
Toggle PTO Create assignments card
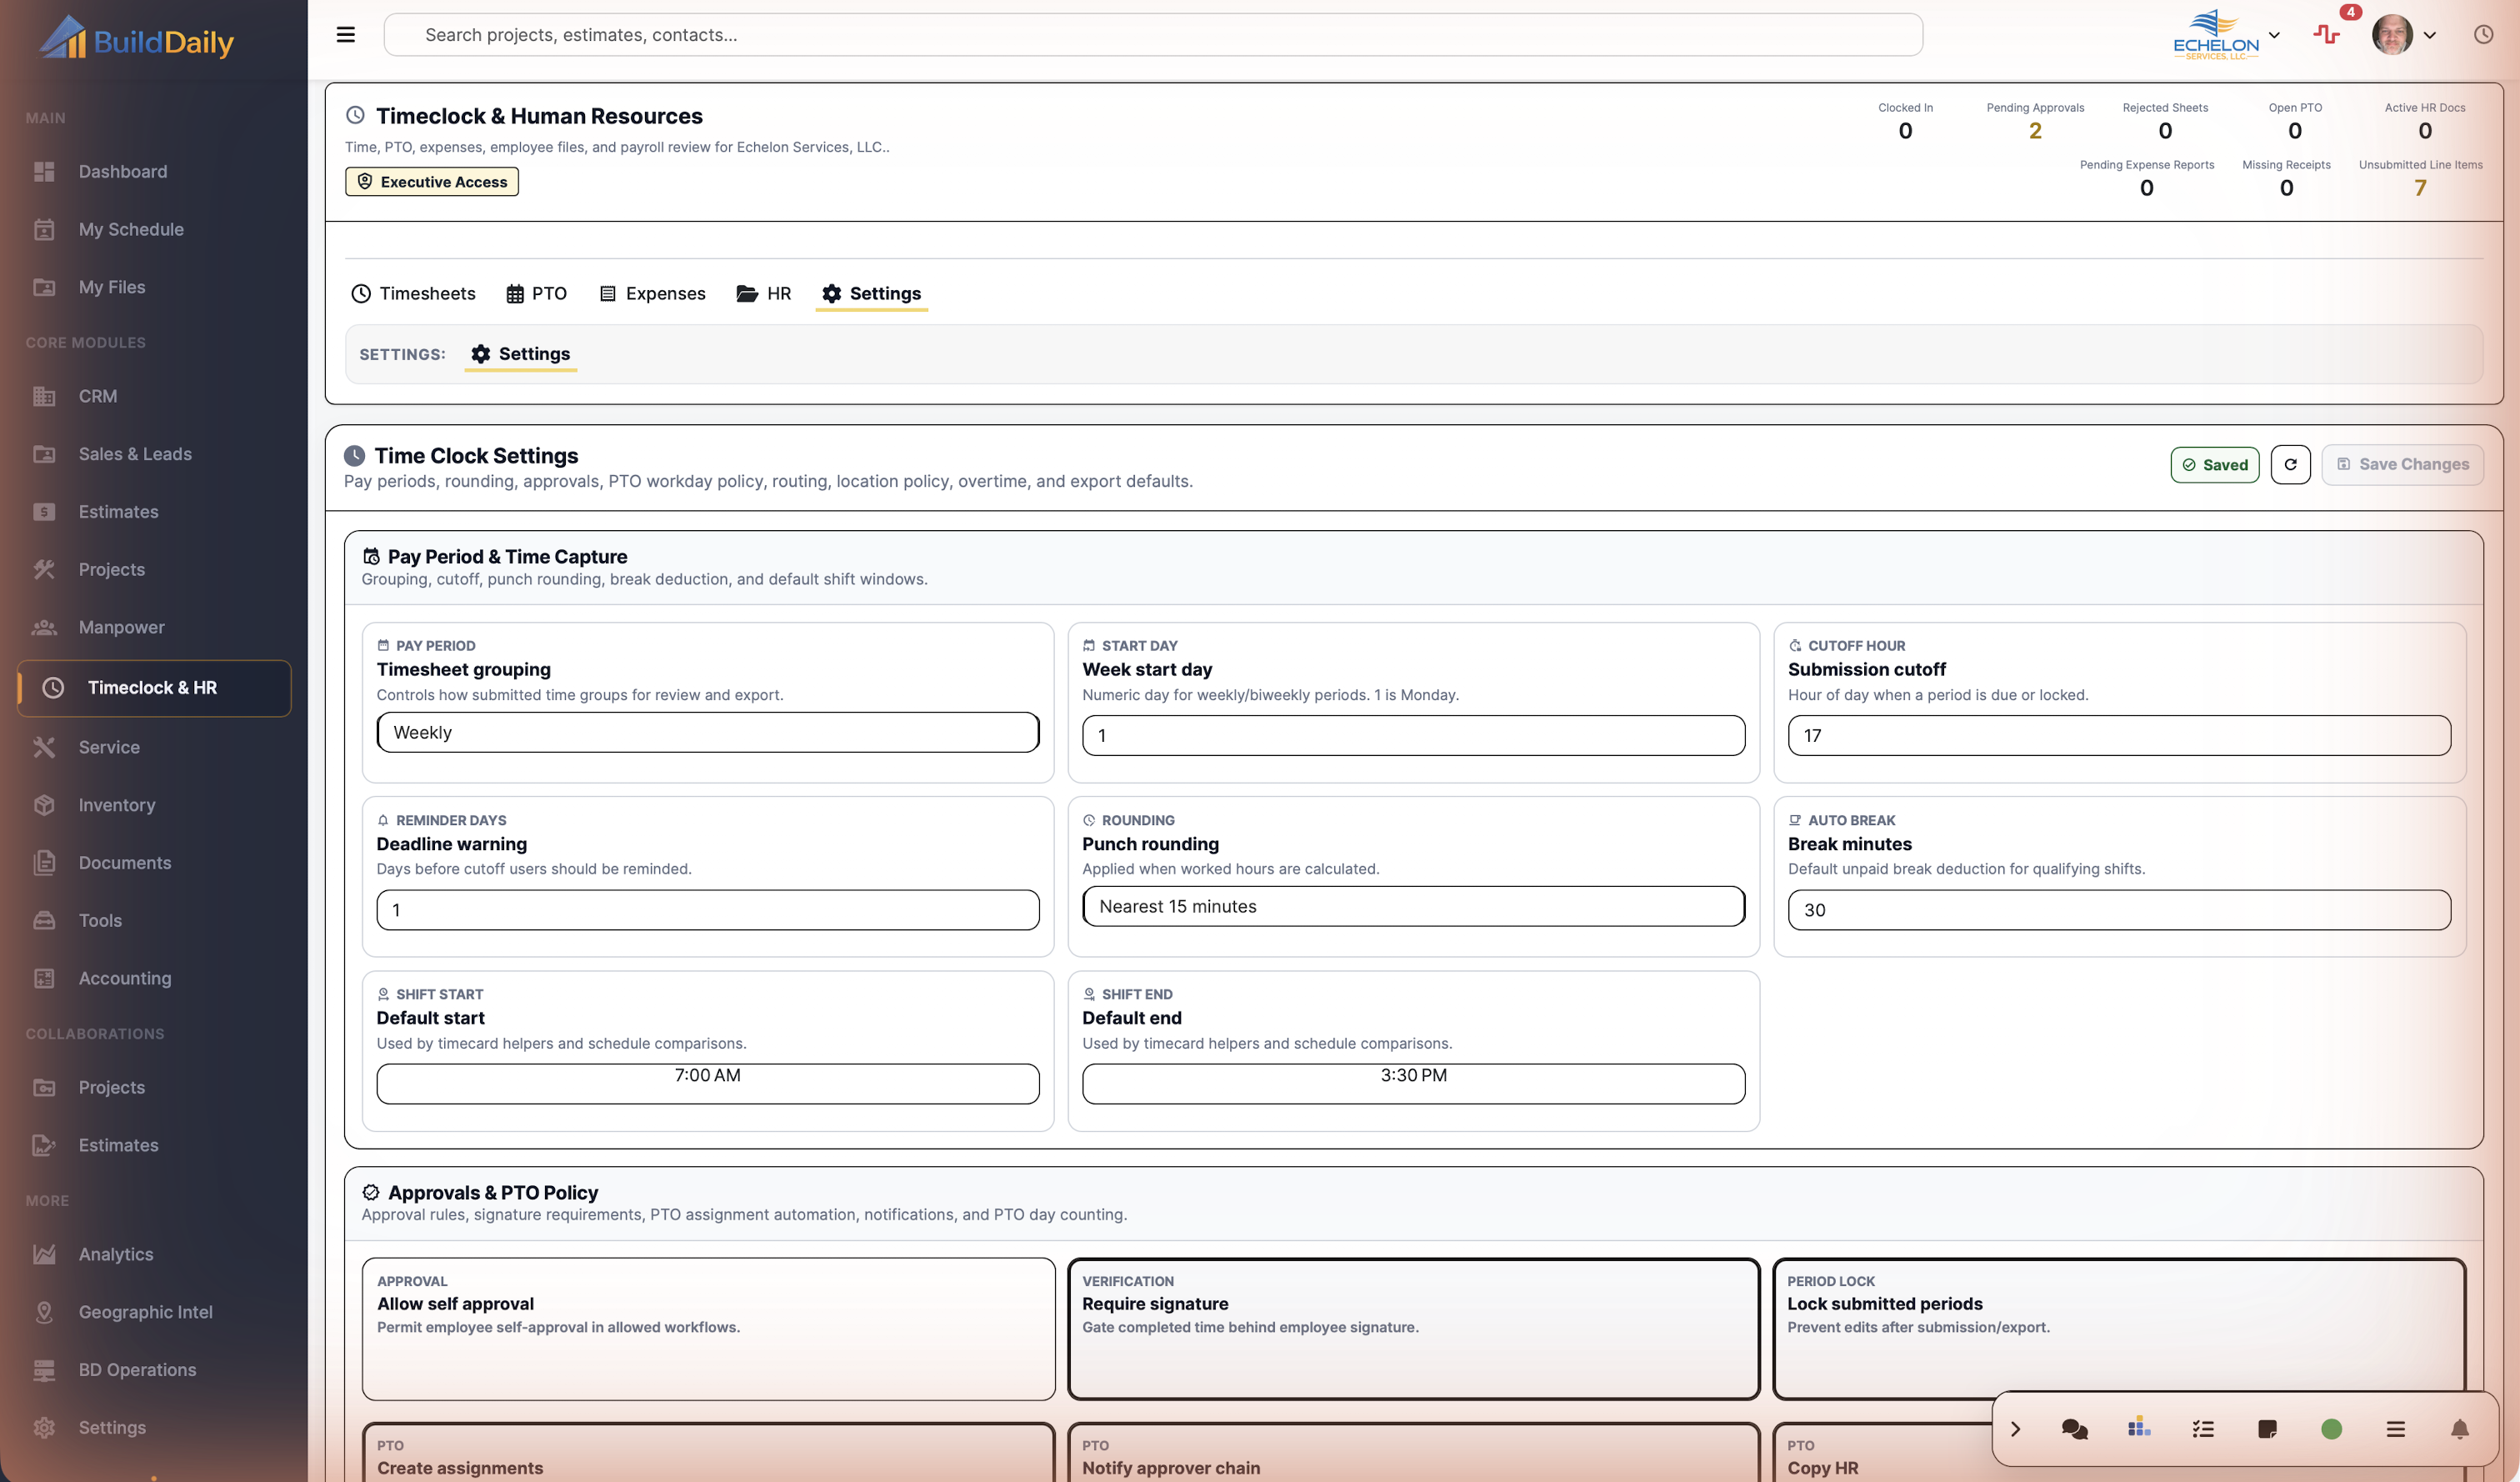[709, 1453]
